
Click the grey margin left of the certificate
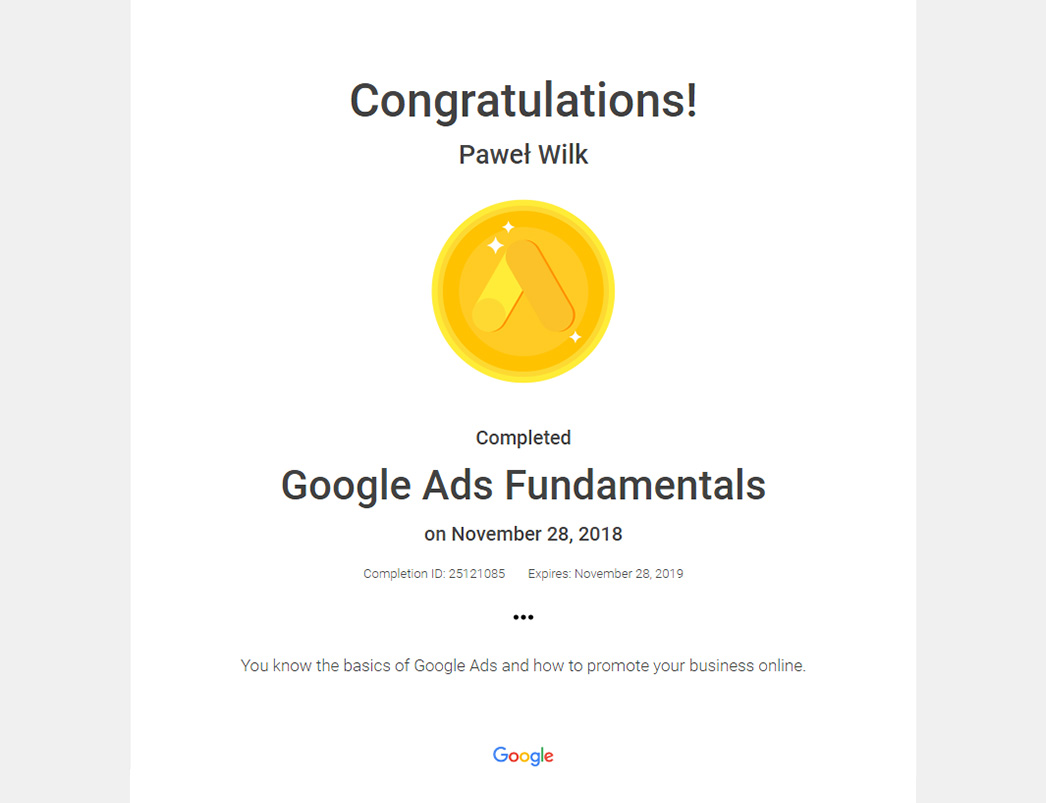pos(65,402)
